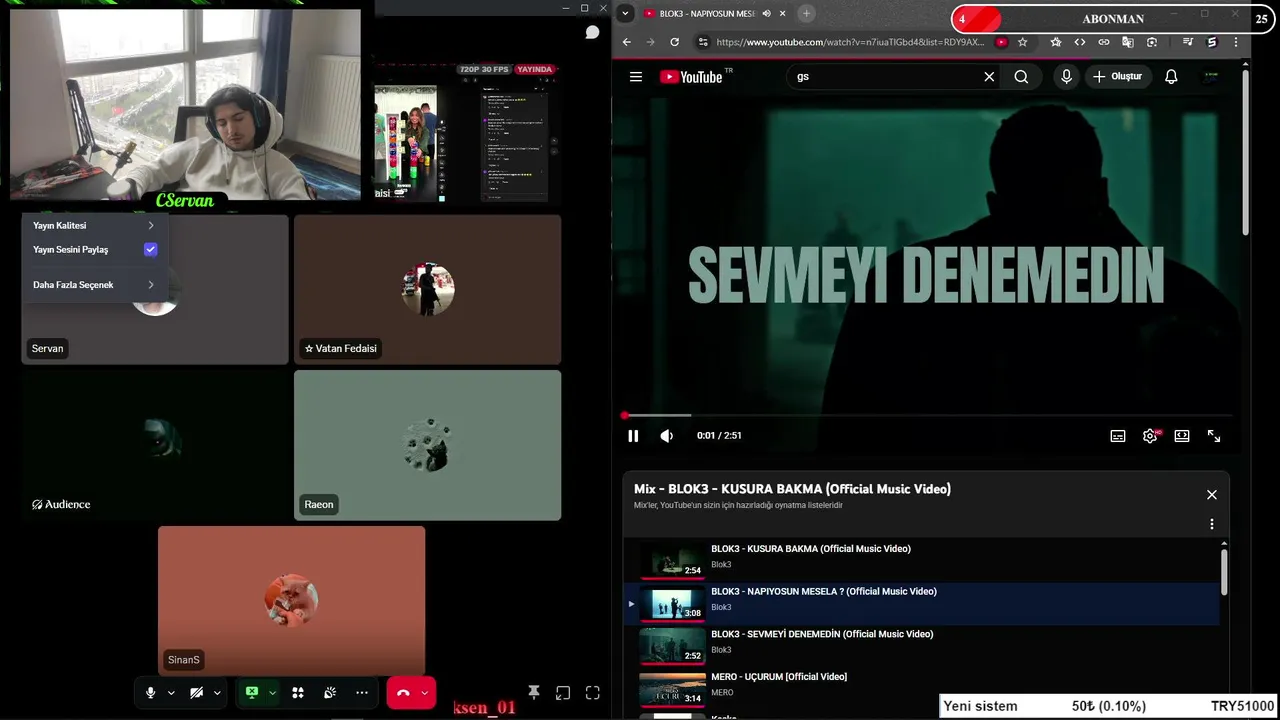The image size is (1280, 720).
Task: Pop out the Discord call window
Action: tap(563, 692)
